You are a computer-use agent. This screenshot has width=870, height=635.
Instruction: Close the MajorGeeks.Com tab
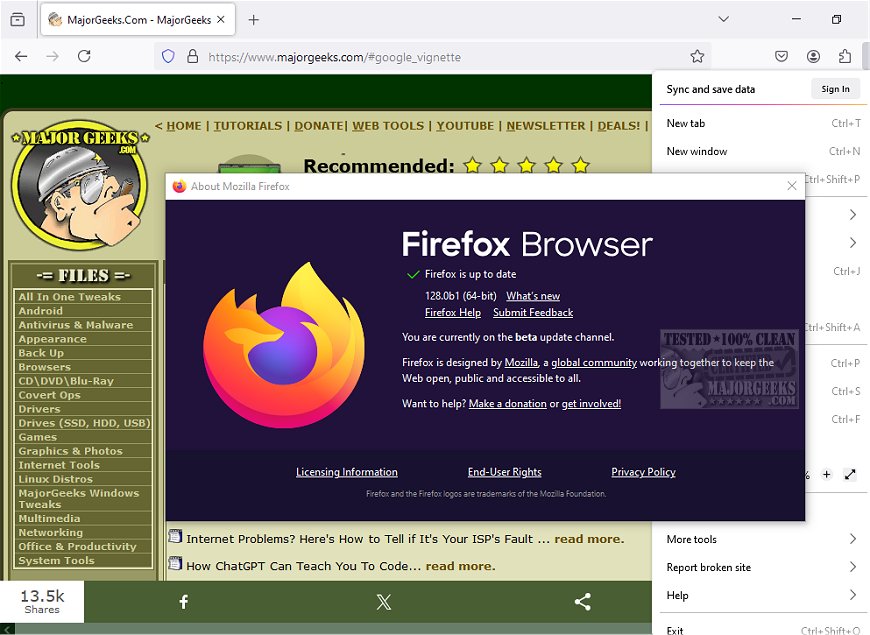point(221,19)
